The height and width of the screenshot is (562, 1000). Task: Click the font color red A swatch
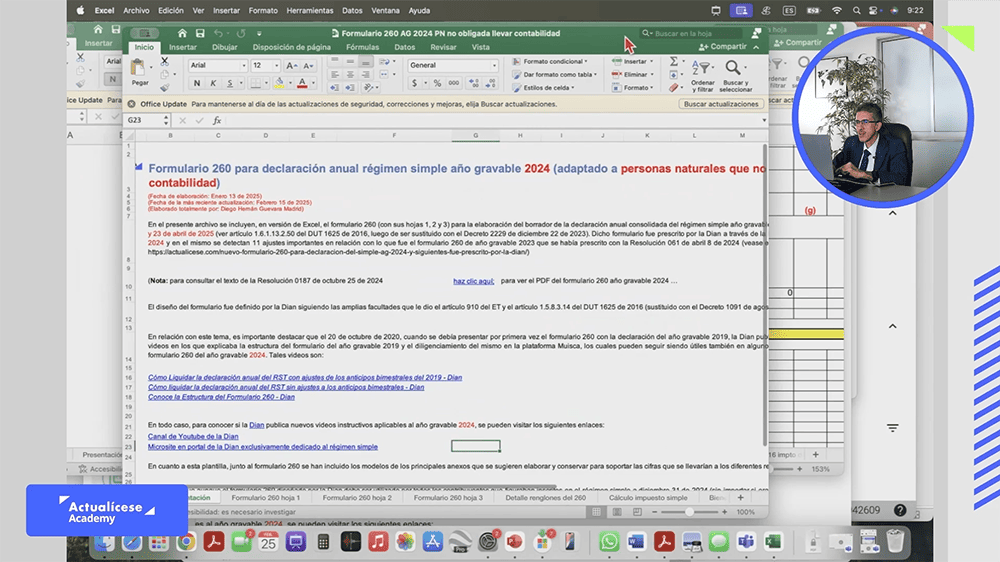(302, 83)
